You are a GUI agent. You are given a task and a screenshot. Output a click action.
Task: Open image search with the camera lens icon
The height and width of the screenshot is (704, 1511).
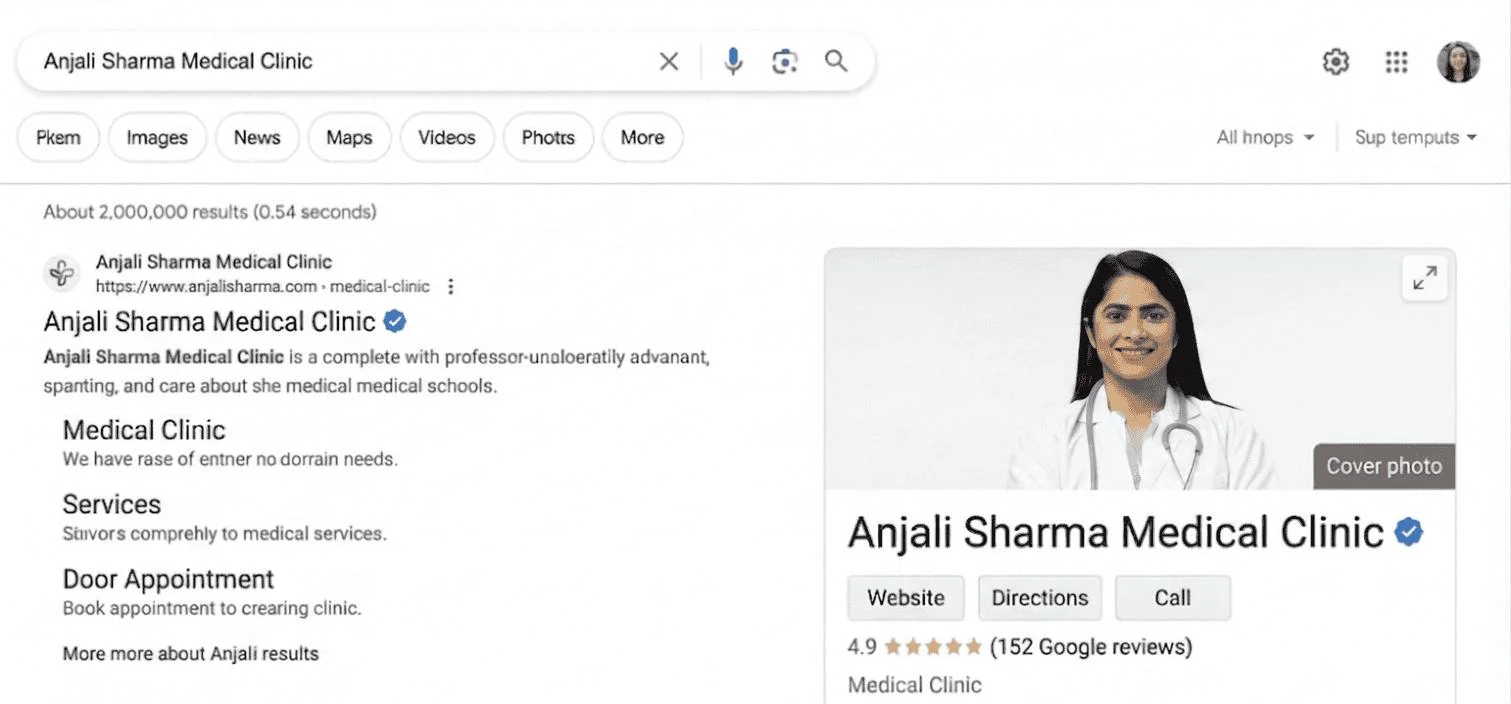785,61
